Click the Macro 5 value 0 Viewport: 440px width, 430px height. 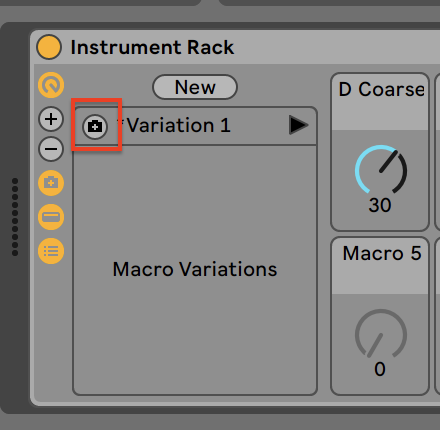[380, 369]
